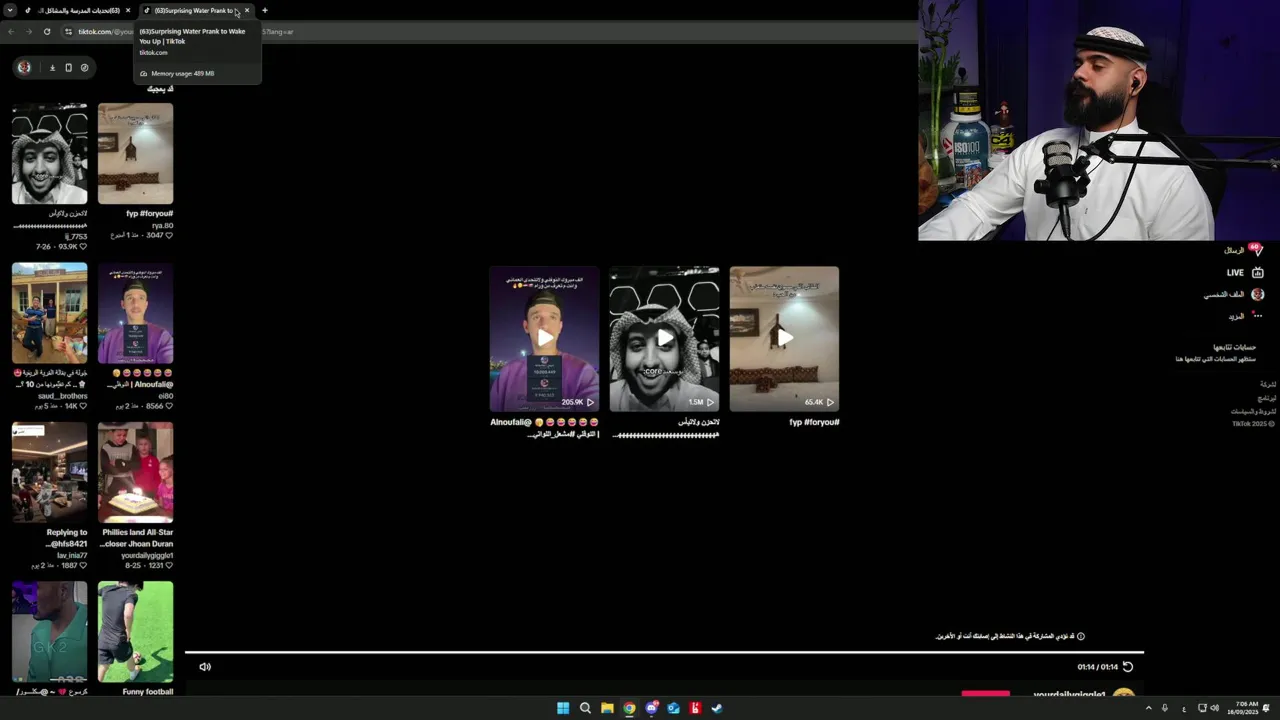Screen dimensions: 1280x720
Task: Click the compass explore icon
Action: pos(84,67)
